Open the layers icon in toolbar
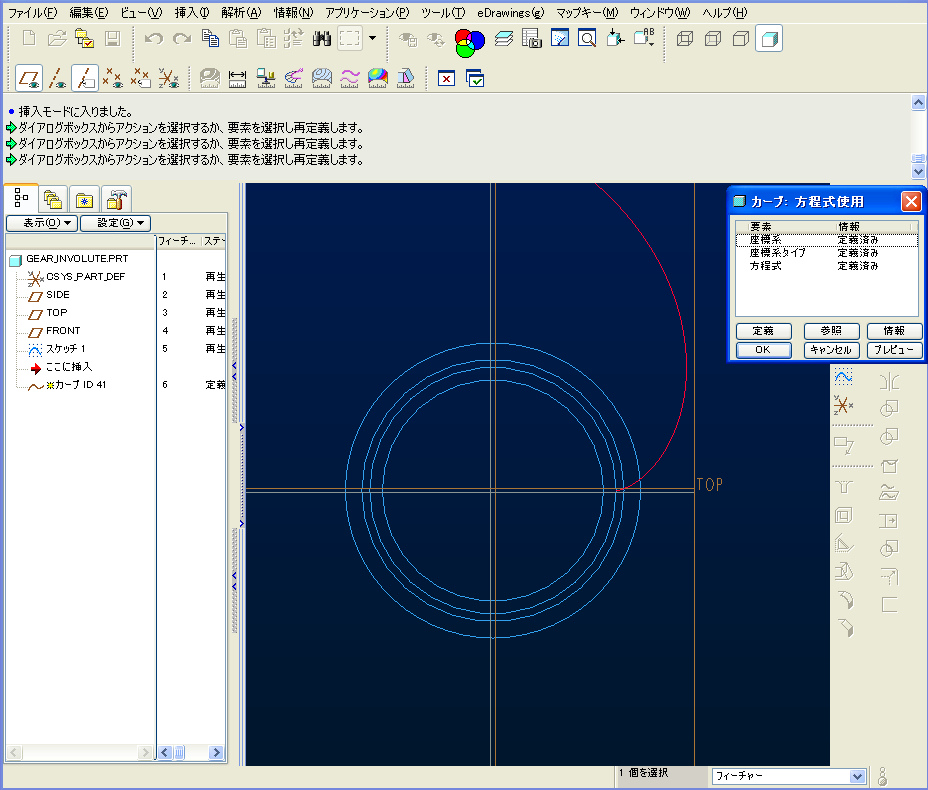Viewport: 928px width, 790px height. tap(505, 39)
